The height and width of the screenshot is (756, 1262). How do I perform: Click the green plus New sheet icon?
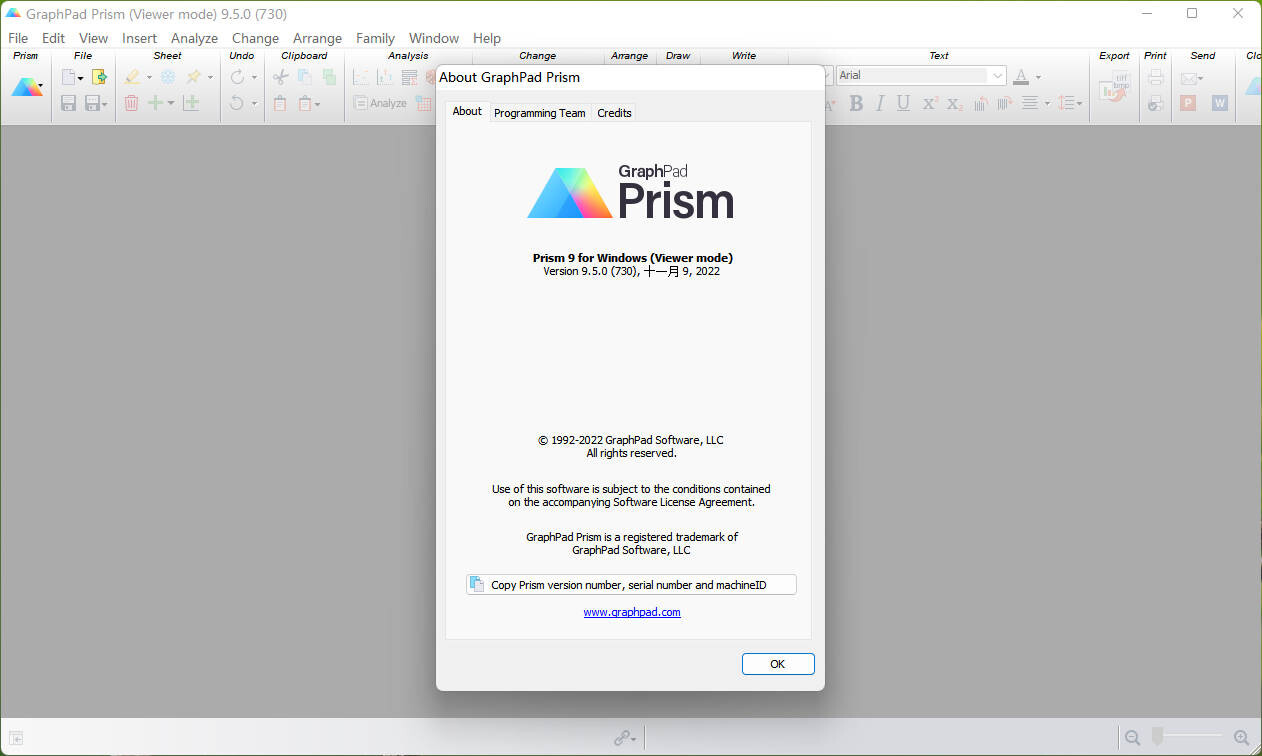[x=155, y=103]
